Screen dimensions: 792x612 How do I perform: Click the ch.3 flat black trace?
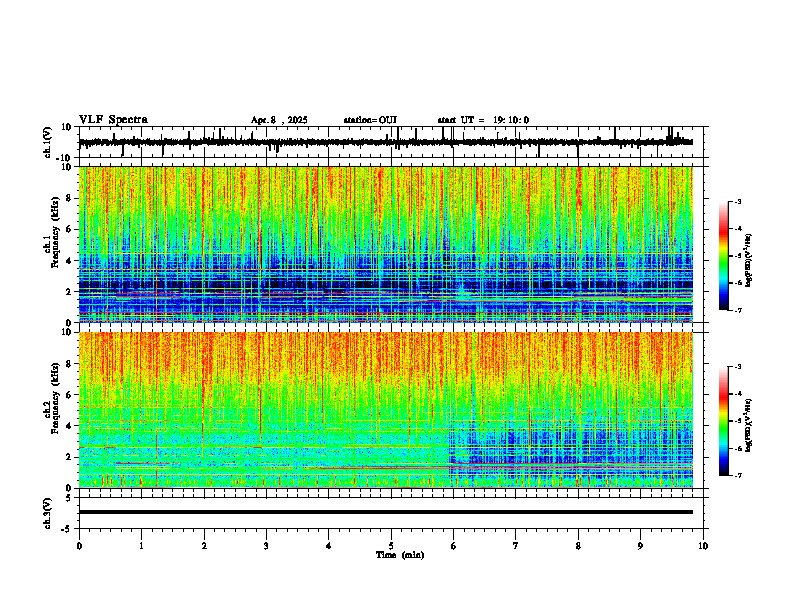click(x=385, y=512)
